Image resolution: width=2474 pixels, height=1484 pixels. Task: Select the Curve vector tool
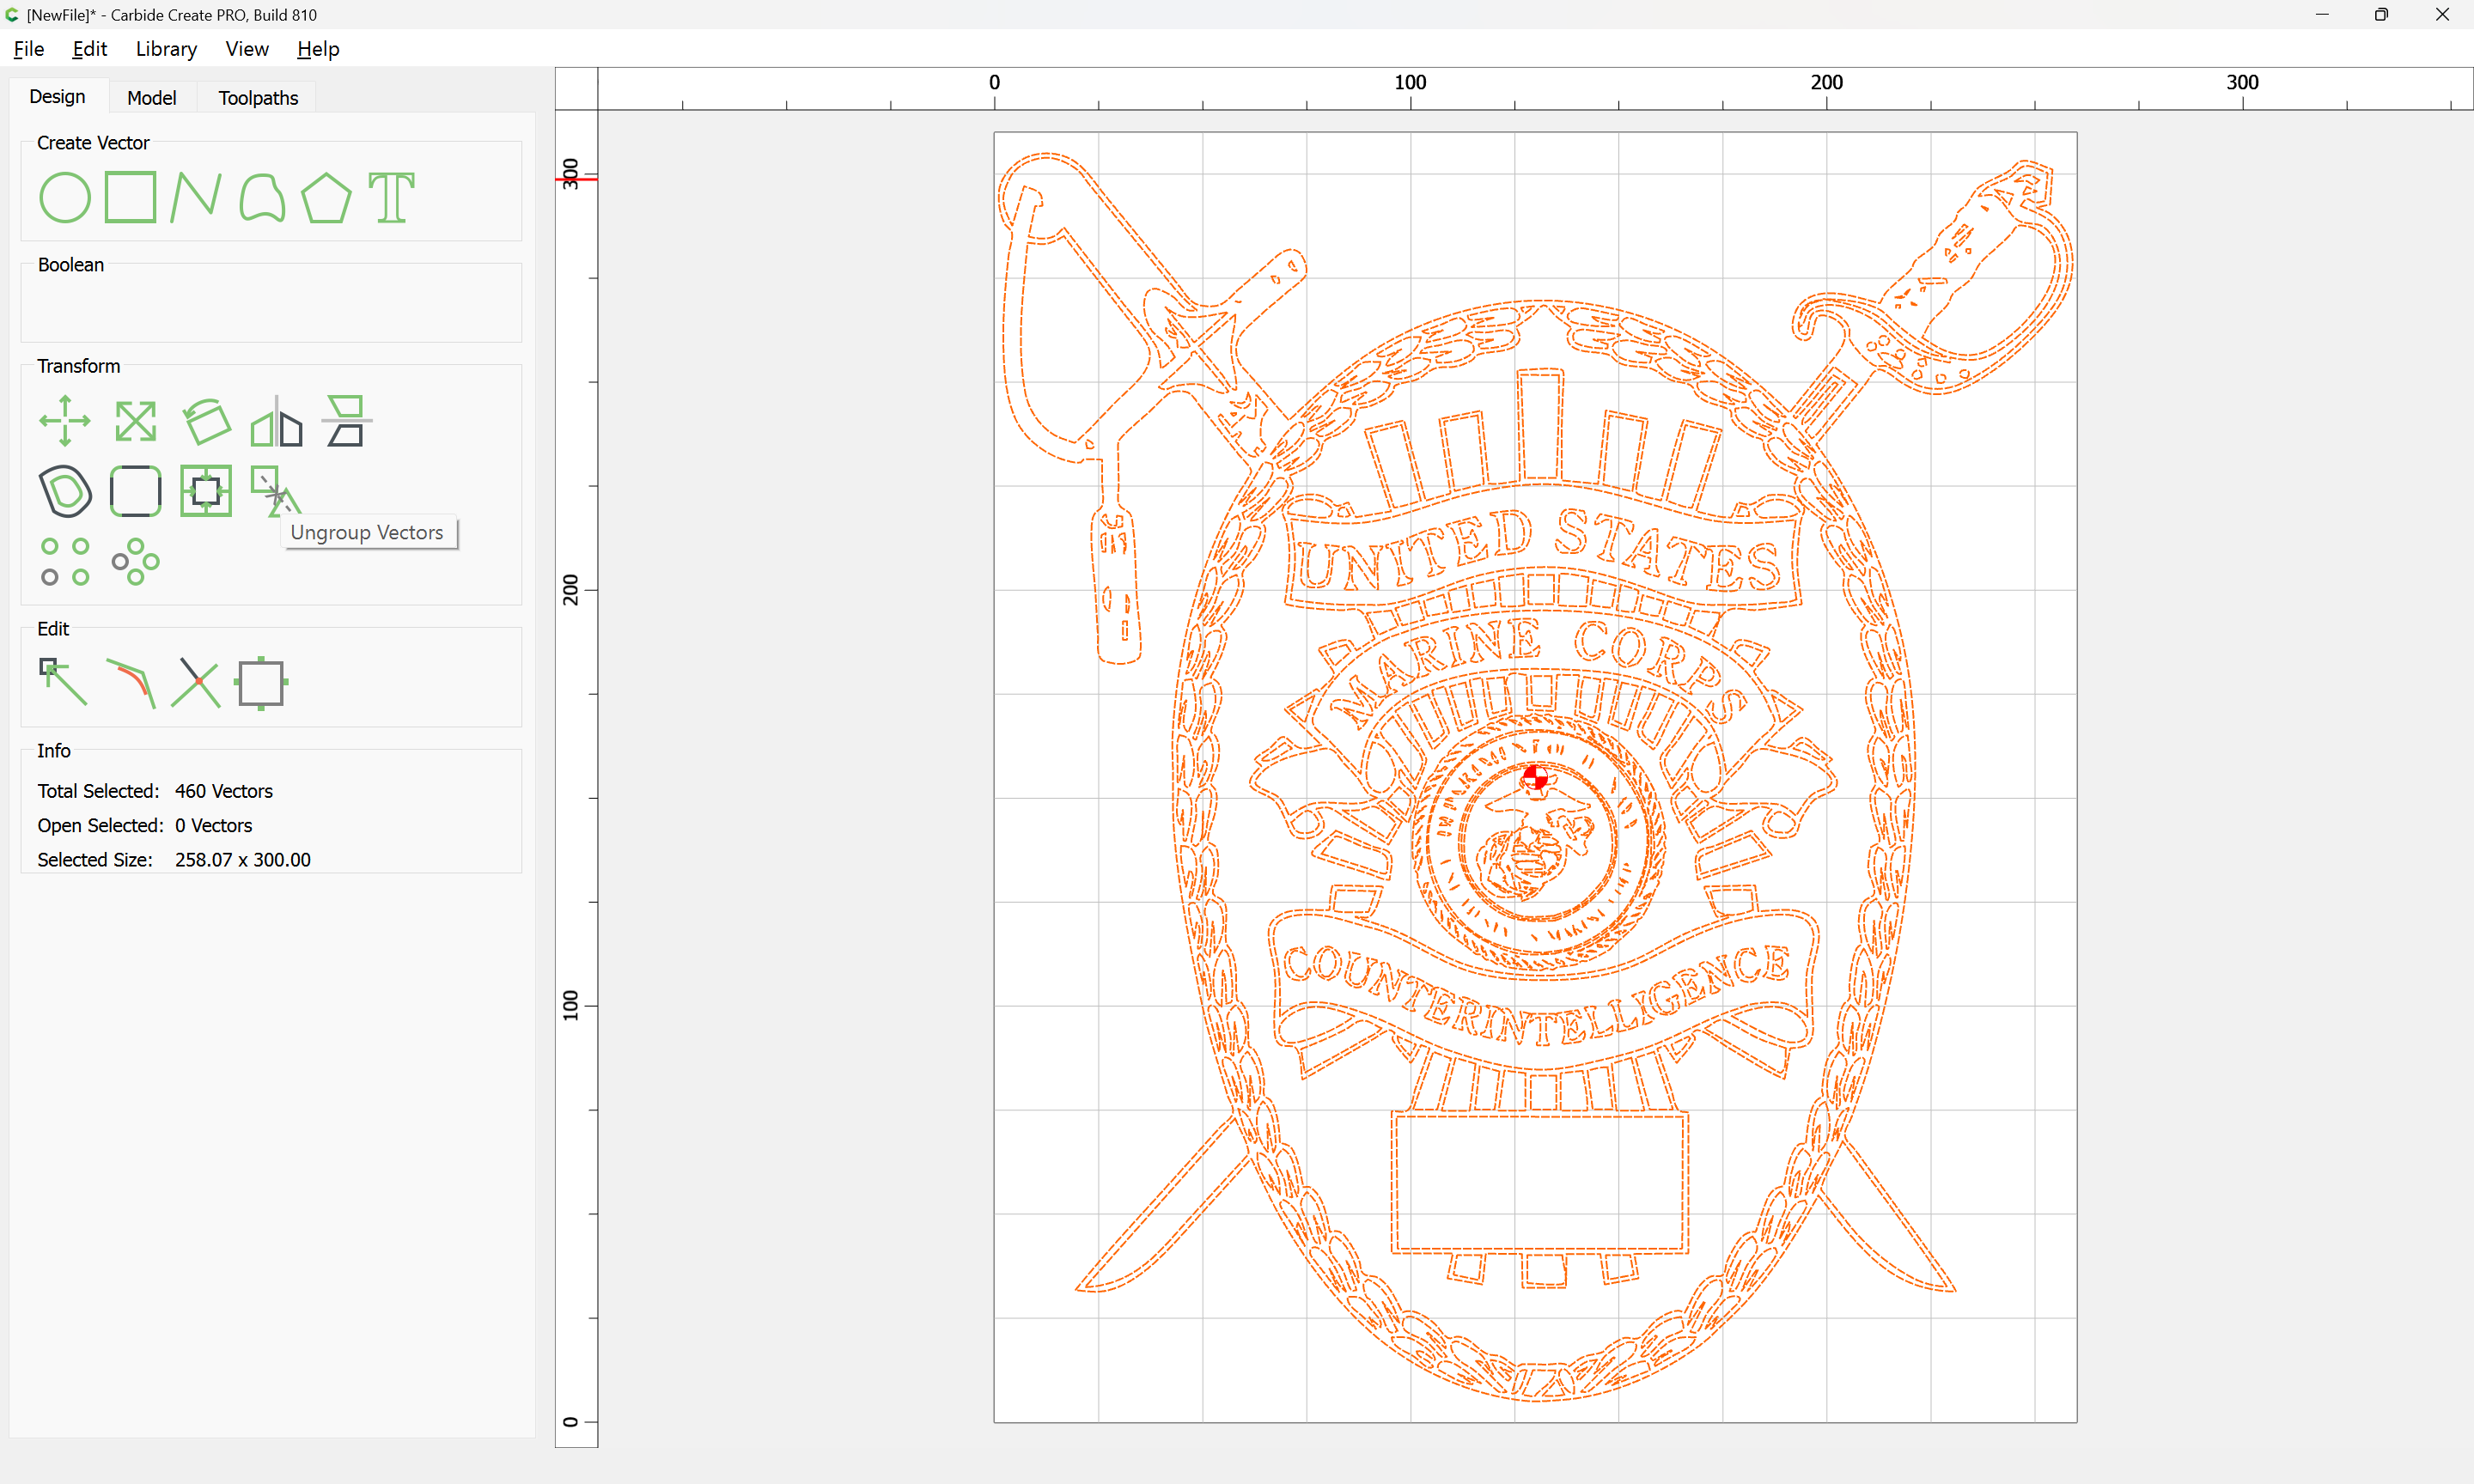pyautogui.click(x=262, y=197)
